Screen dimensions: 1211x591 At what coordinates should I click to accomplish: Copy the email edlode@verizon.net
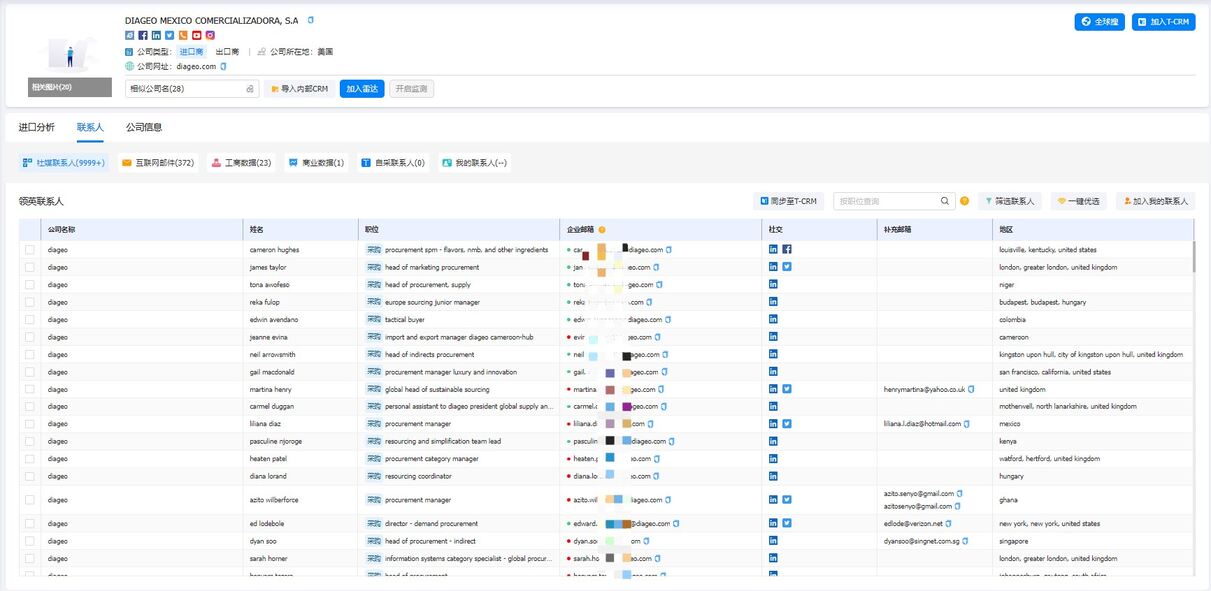[x=951, y=524]
